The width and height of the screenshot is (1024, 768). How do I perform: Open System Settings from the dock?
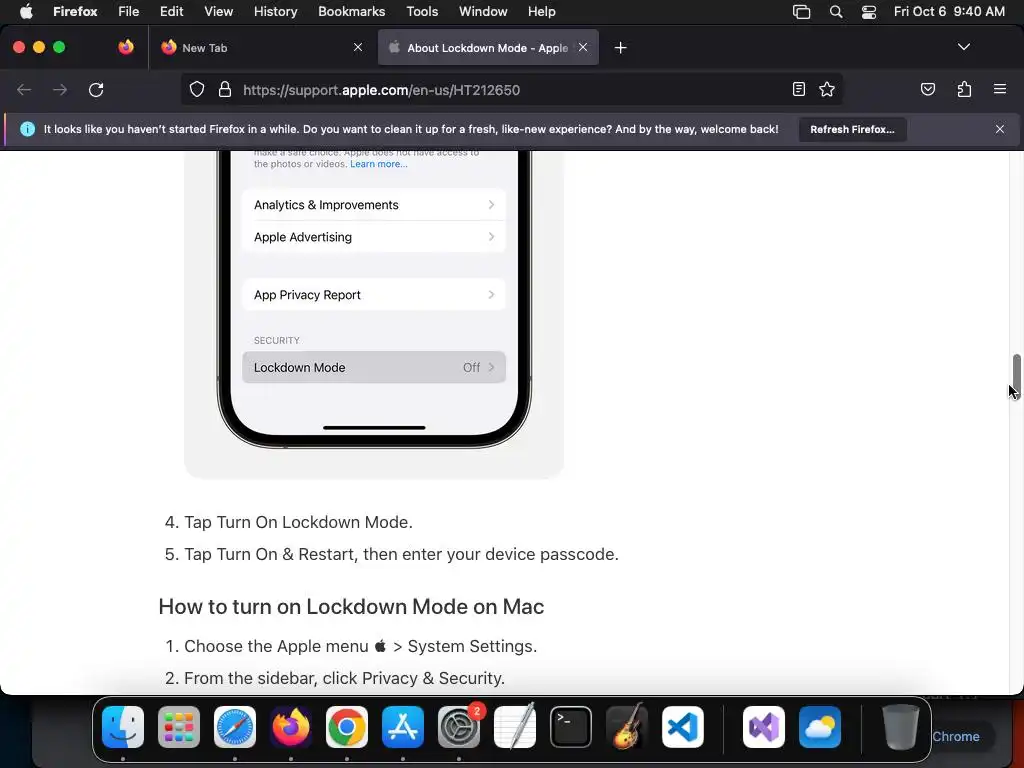click(459, 727)
